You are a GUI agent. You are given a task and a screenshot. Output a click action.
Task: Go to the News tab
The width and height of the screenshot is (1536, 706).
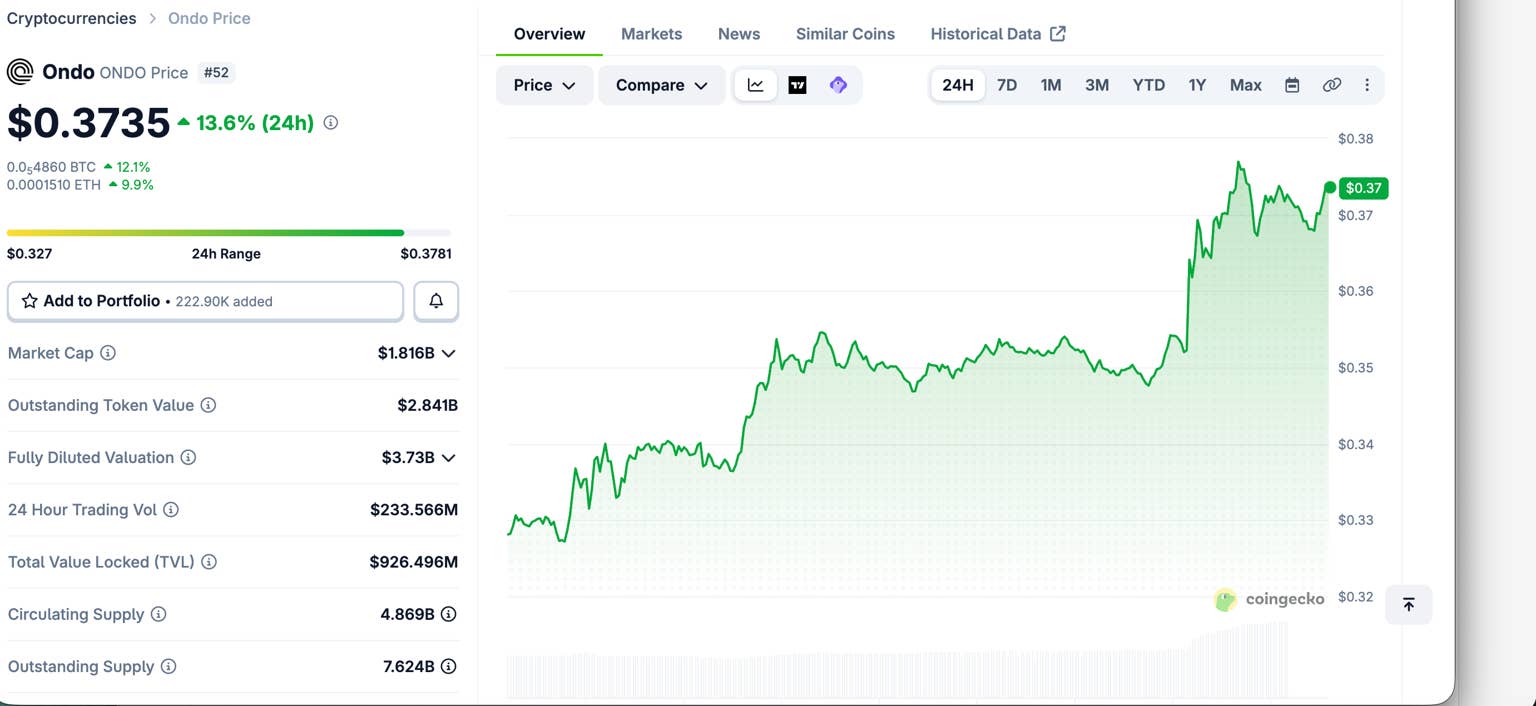pyautogui.click(x=739, y=34)
